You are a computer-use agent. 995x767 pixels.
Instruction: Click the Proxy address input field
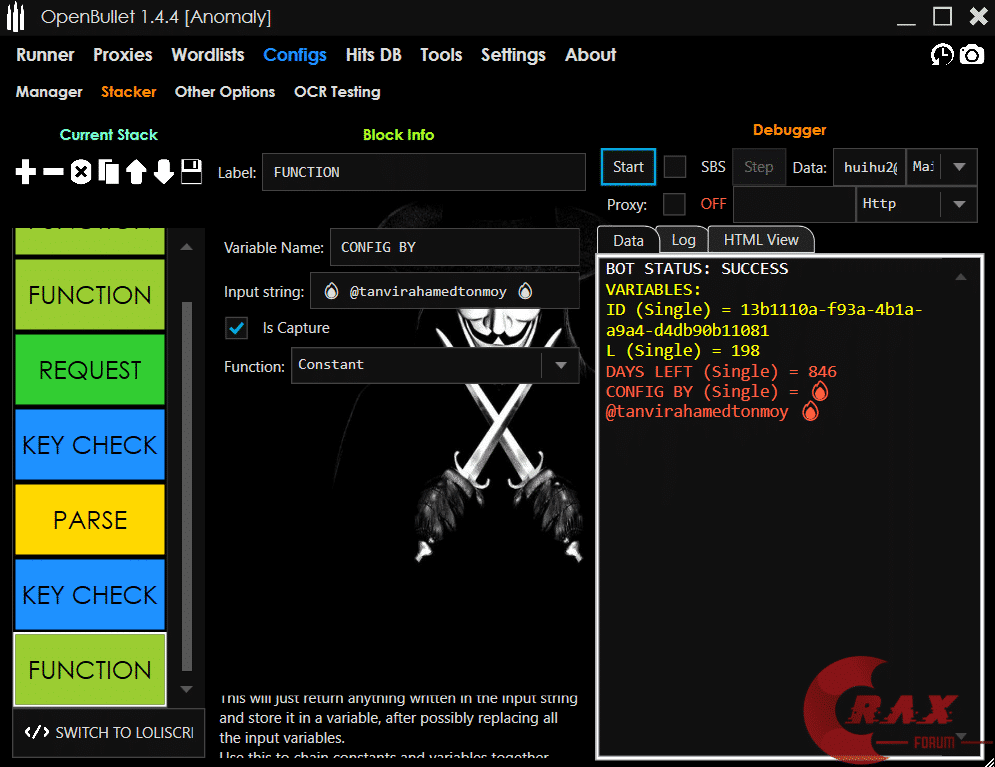coord(794,204)
